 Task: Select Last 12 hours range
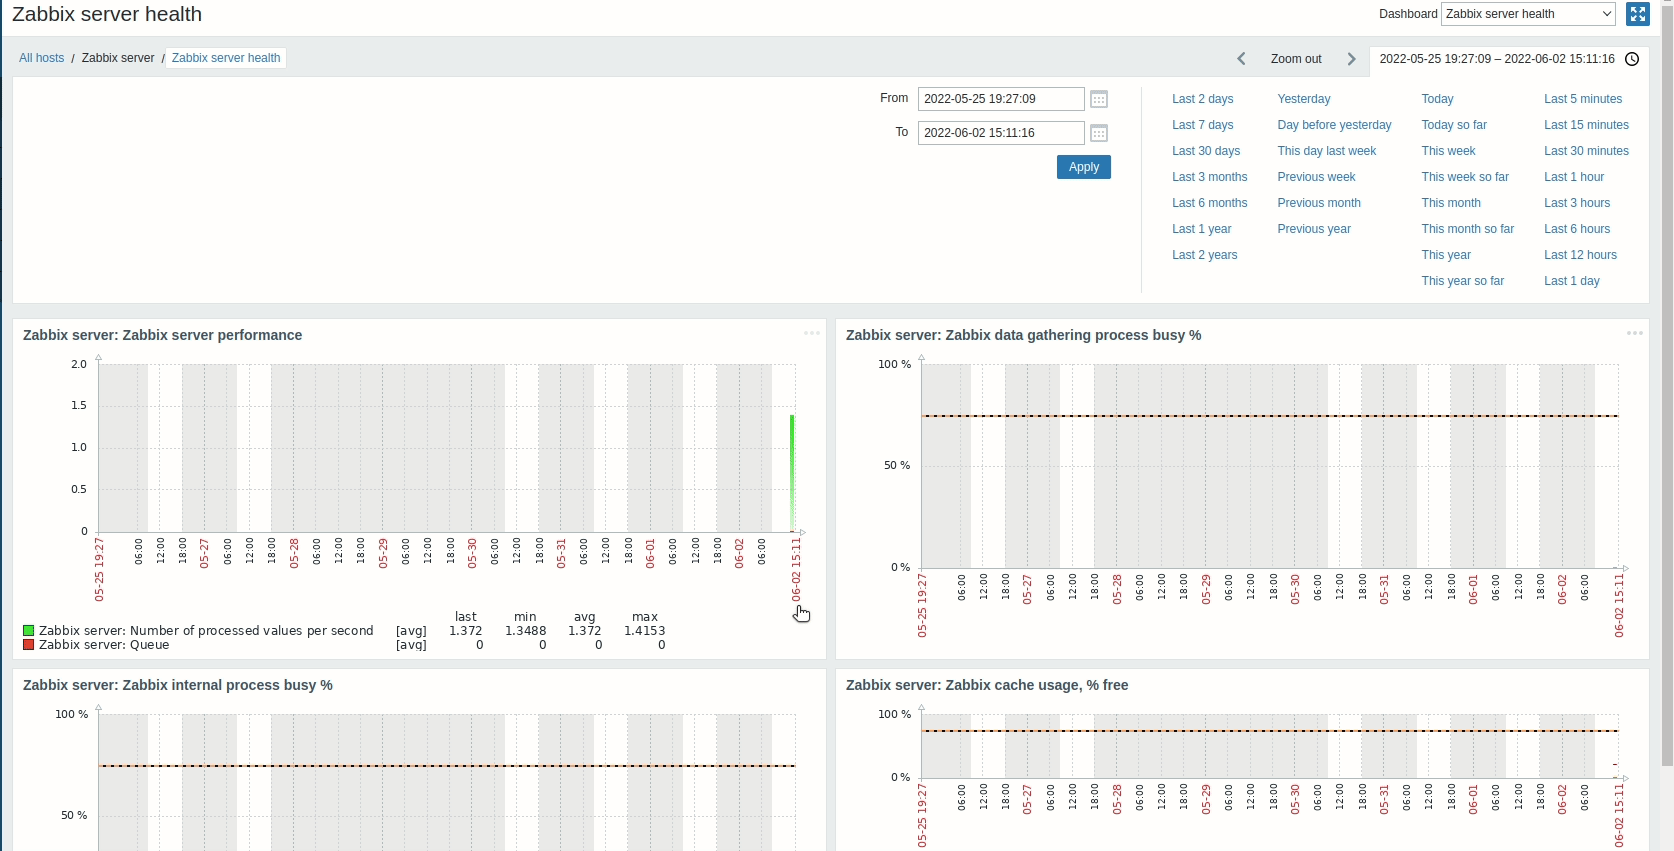point(1580,255)
